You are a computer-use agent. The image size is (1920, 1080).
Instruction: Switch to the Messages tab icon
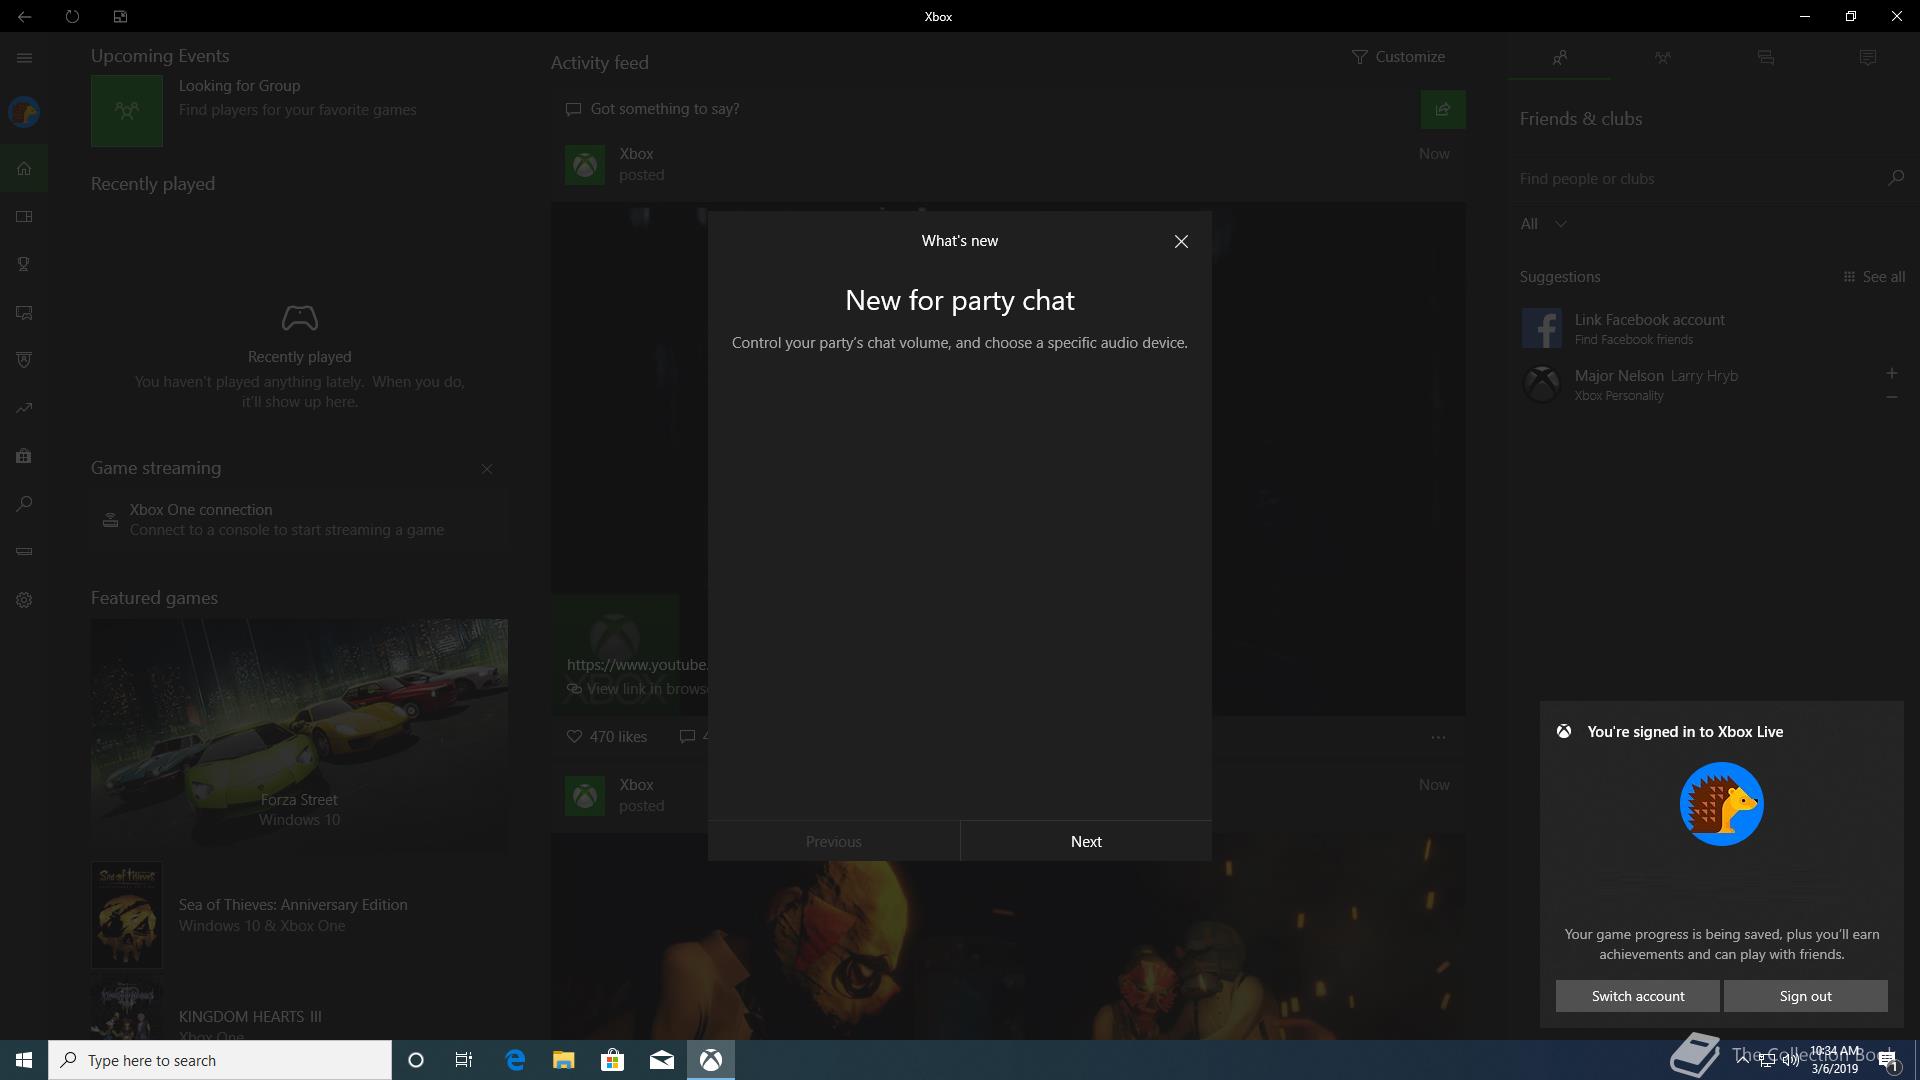(1765, 58)
